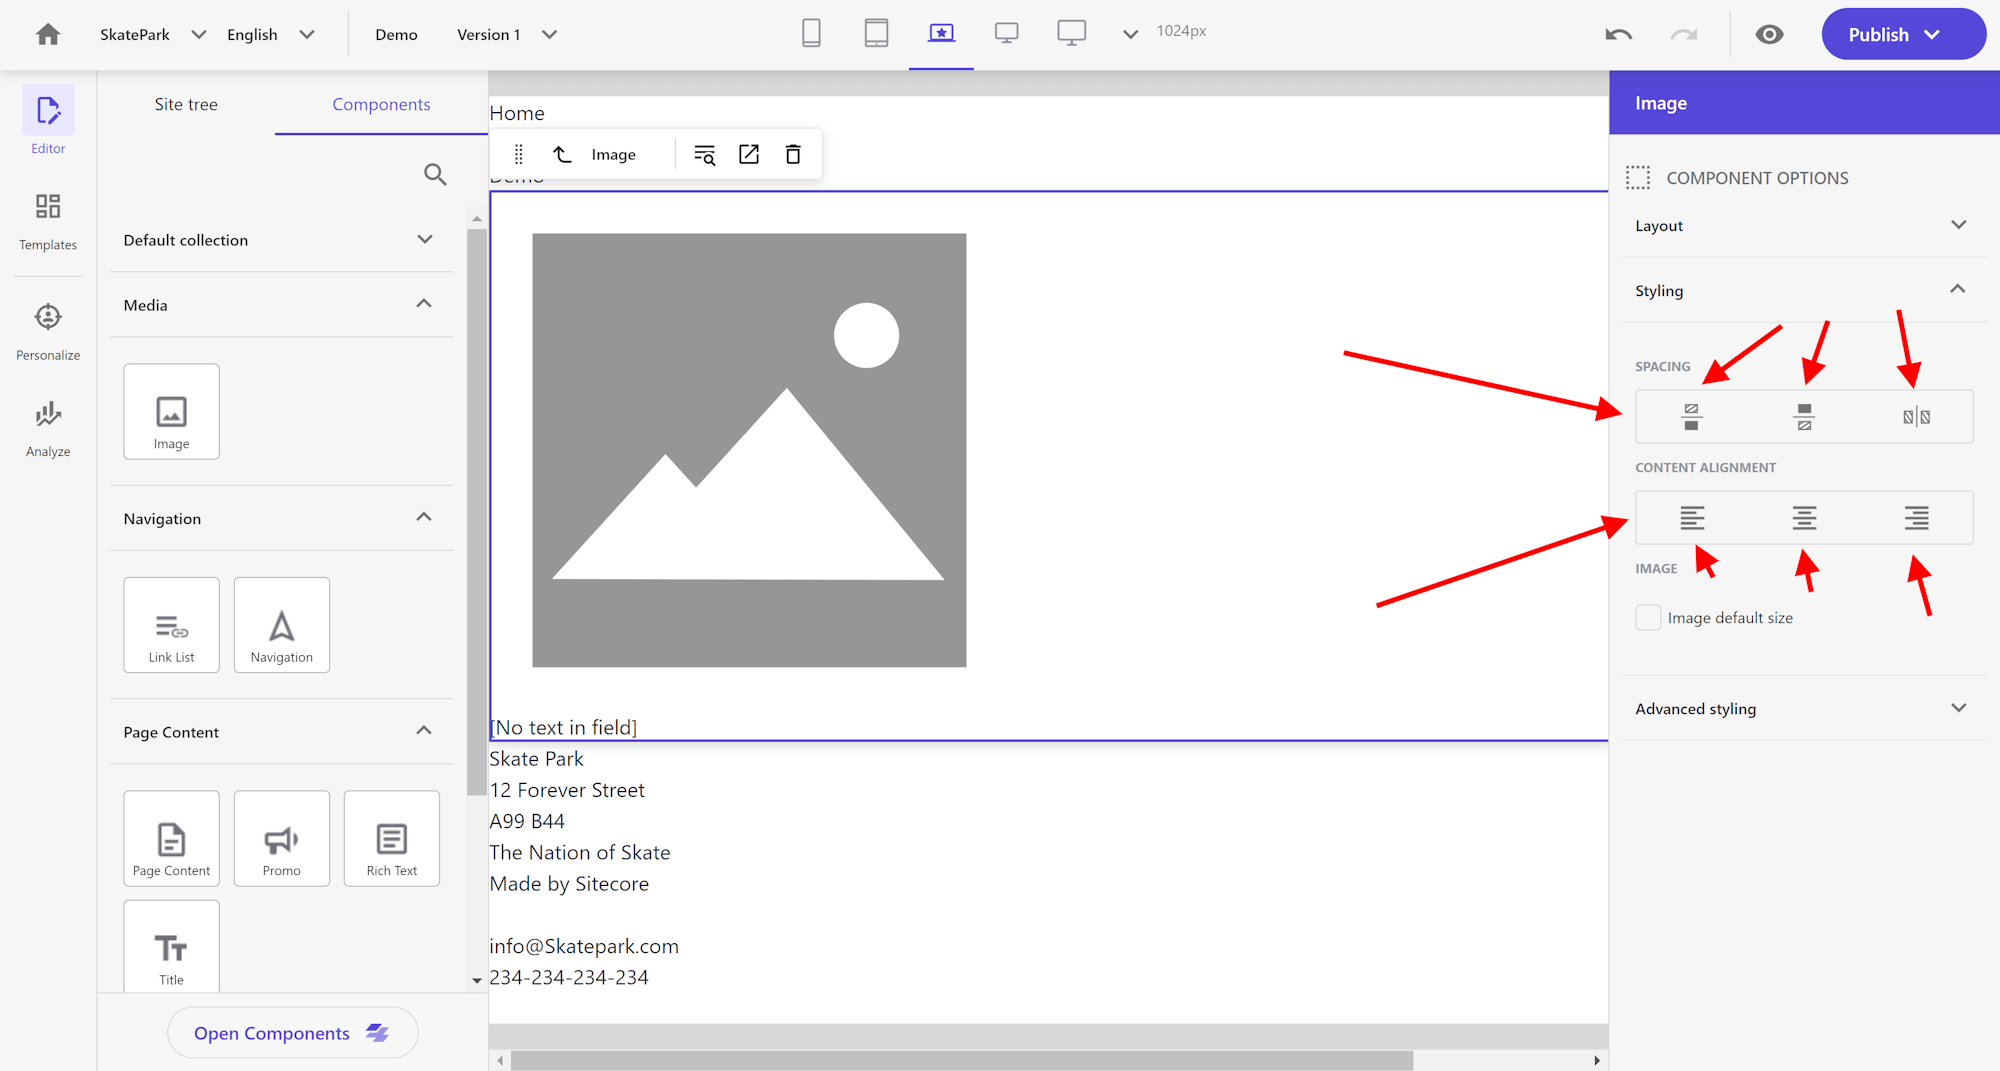
Task: Expand the Layout options section
Action: [x=1957, y=225]
